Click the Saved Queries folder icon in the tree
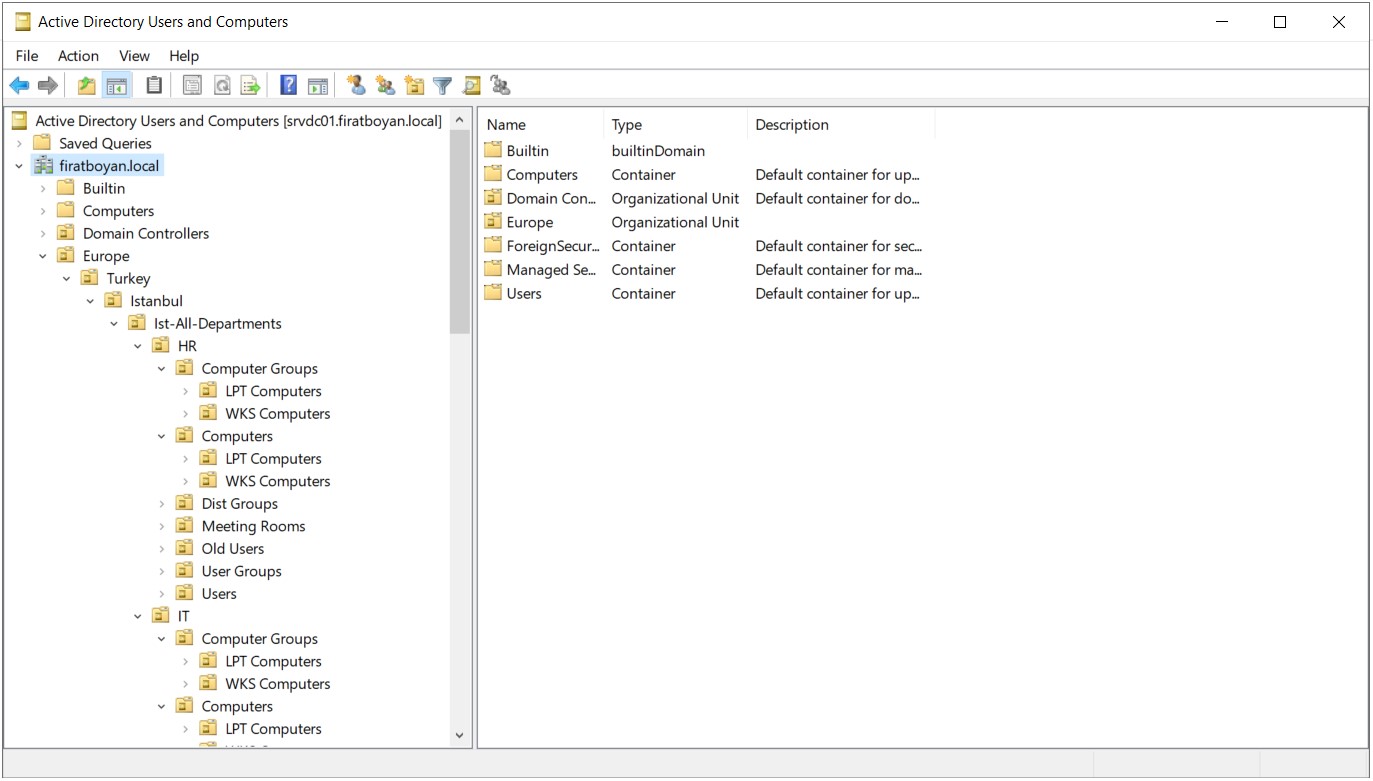The width and height of the screenshot is (1373, 781). point(42,143)
